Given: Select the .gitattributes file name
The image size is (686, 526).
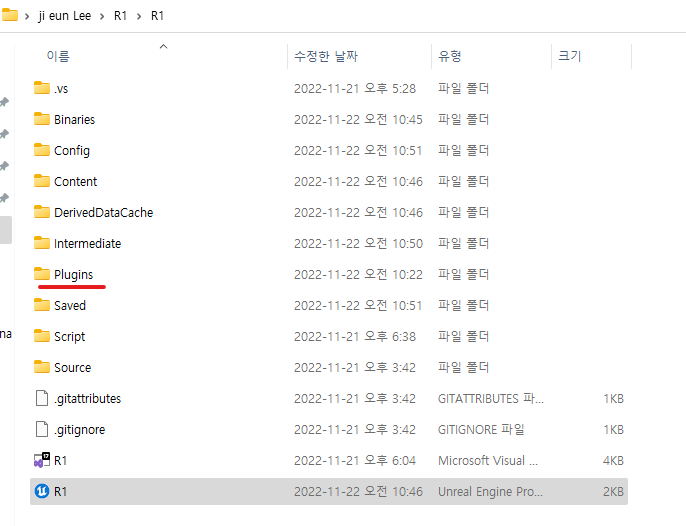Looking at the screenshot, I should [x=88, y=399].
